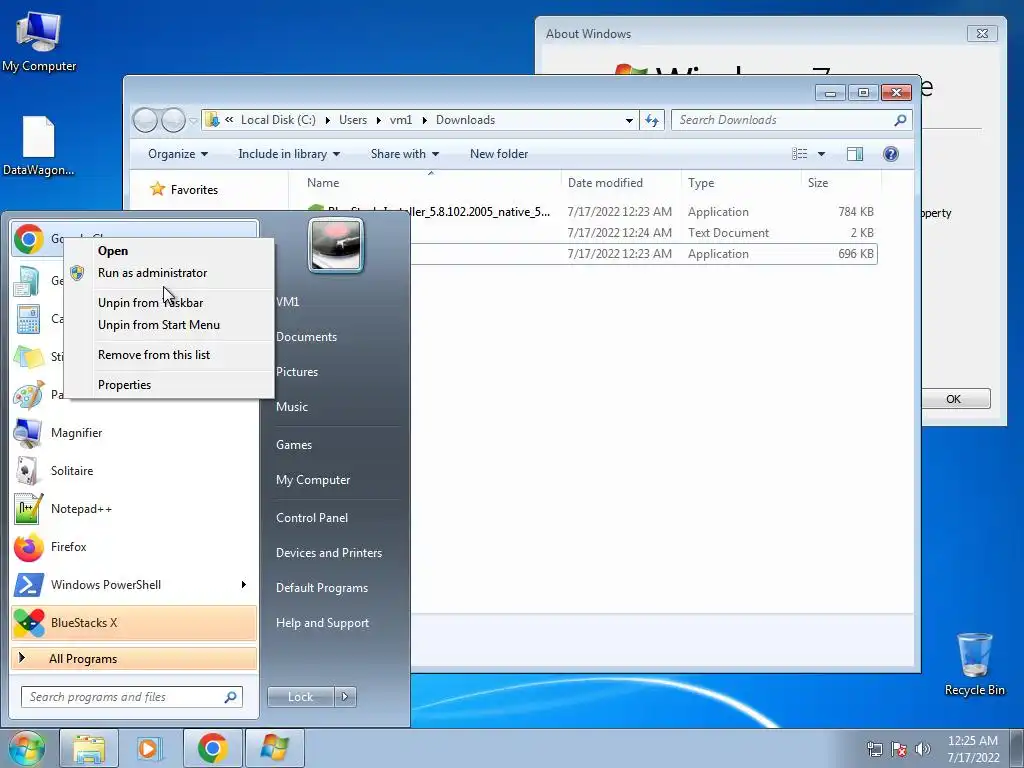Expand All Programs list
The width and height of the screenshot is (1024, 768).
click(x=134, y=659)
